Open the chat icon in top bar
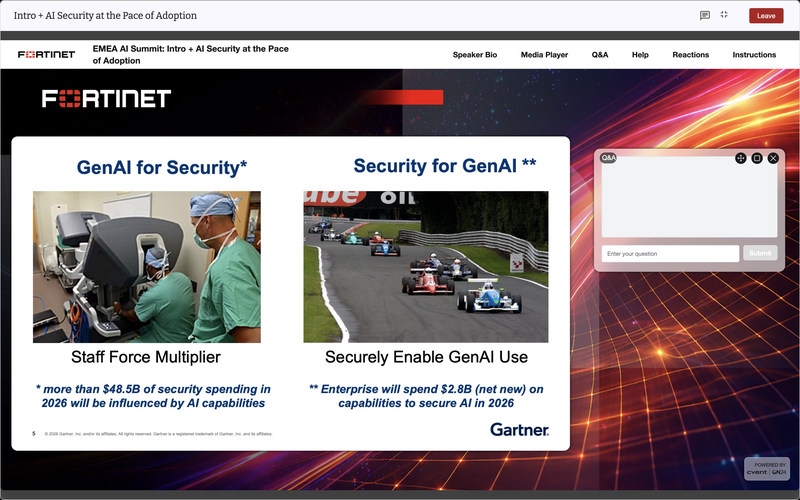The width and height of the screenshot is (800, 500). pyautogui.click(x=705, y=15)
